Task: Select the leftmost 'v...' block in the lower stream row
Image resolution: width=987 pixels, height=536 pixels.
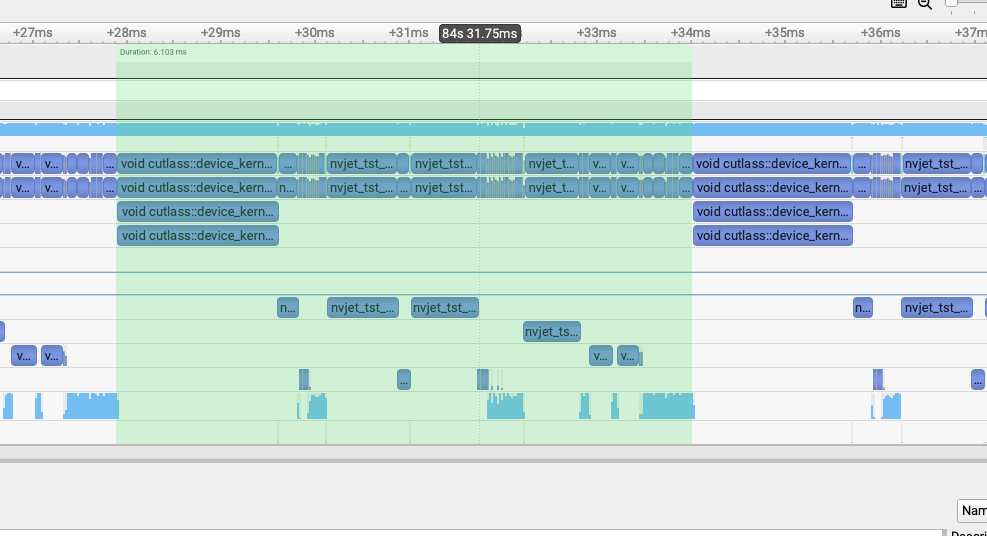Action: point(23,356)
